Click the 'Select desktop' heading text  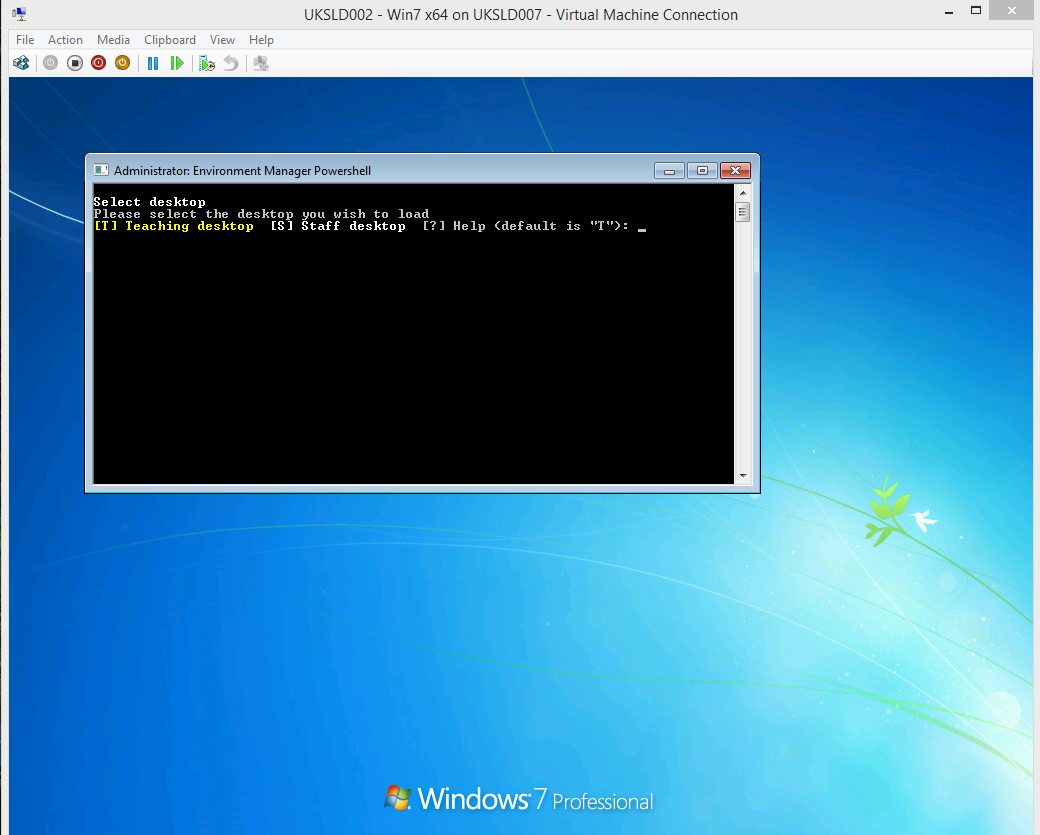(x=149, y=202)
